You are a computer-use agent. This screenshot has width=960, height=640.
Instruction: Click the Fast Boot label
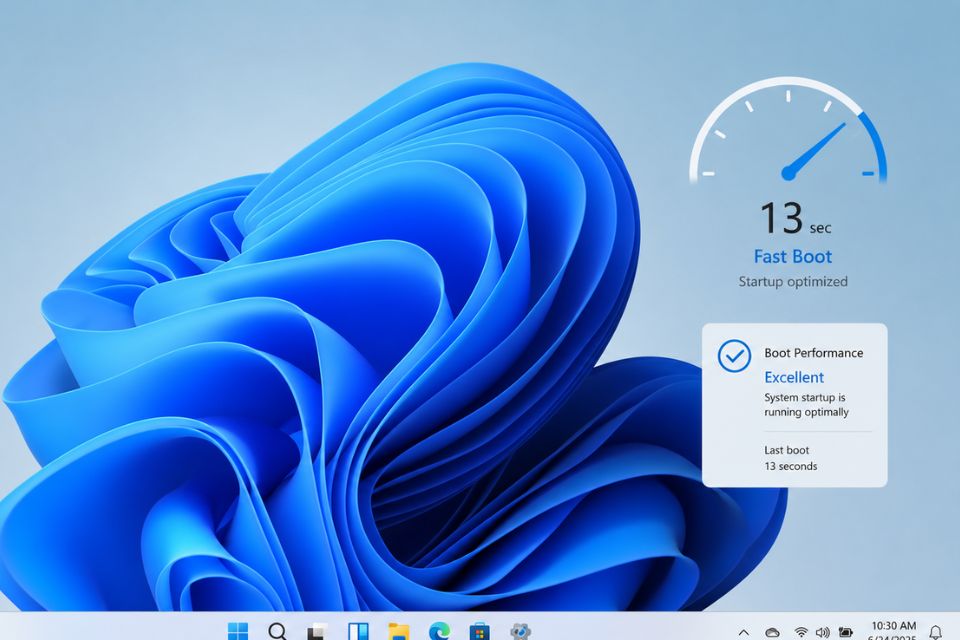point(793,257)
